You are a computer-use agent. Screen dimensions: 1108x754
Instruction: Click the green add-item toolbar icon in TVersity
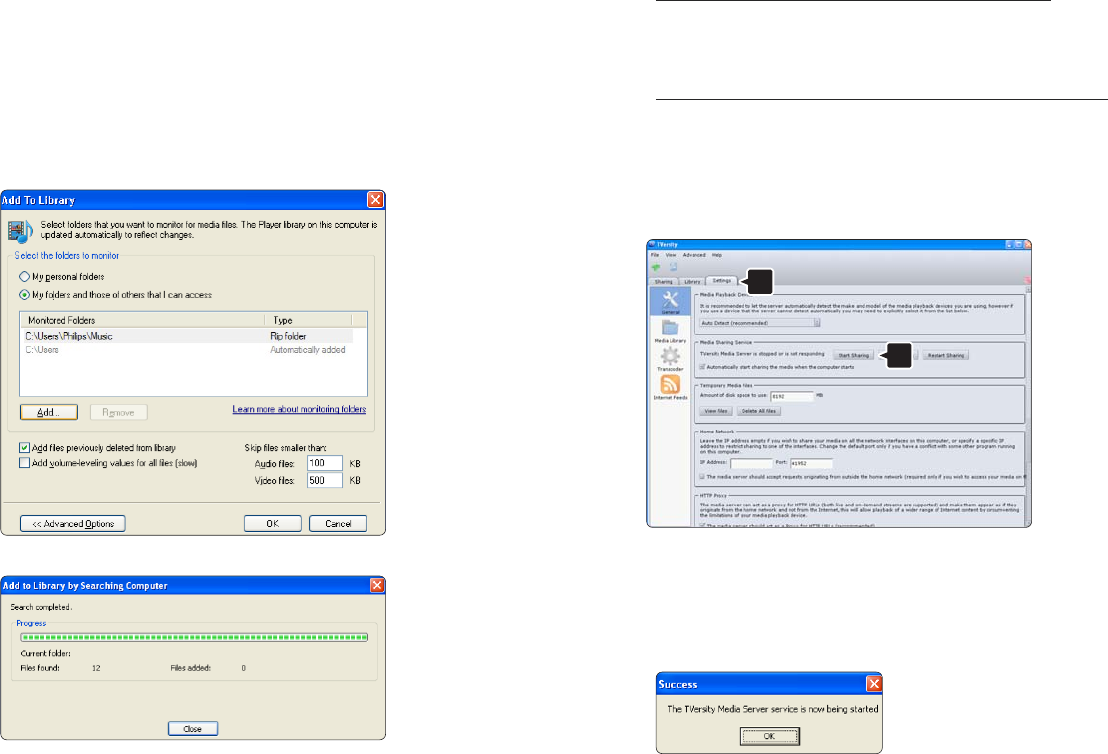point(656,267)
